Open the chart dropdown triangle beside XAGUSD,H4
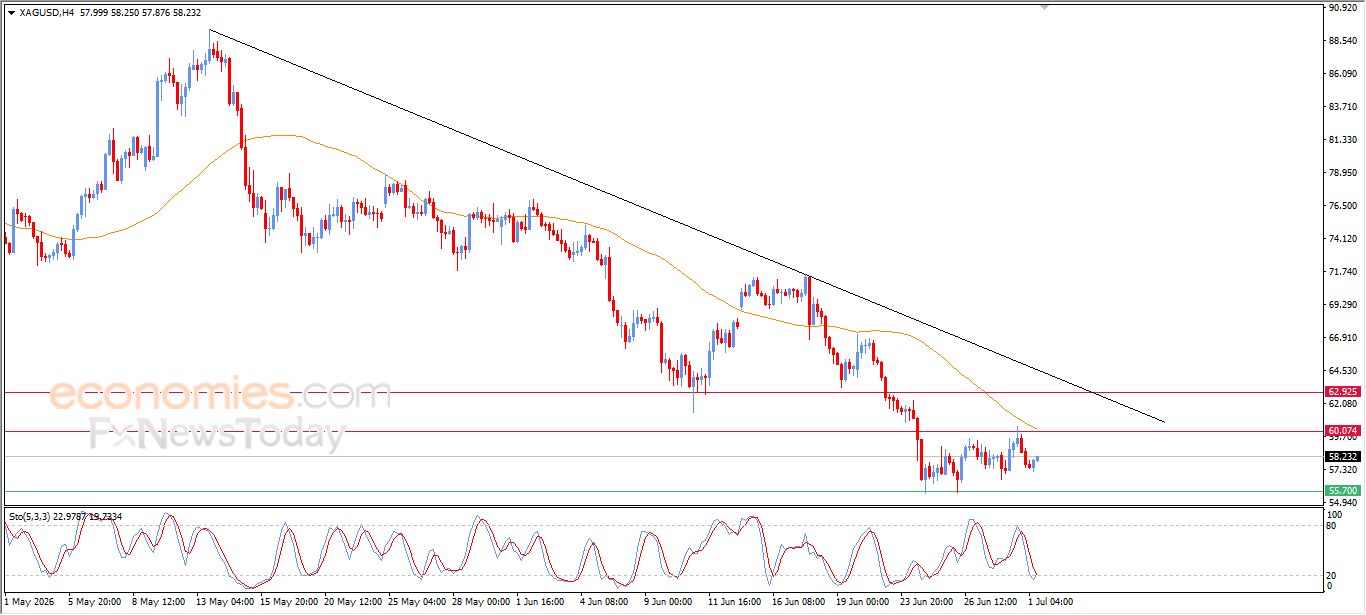Screen dimensions: 1366x615 click(11, 13)
